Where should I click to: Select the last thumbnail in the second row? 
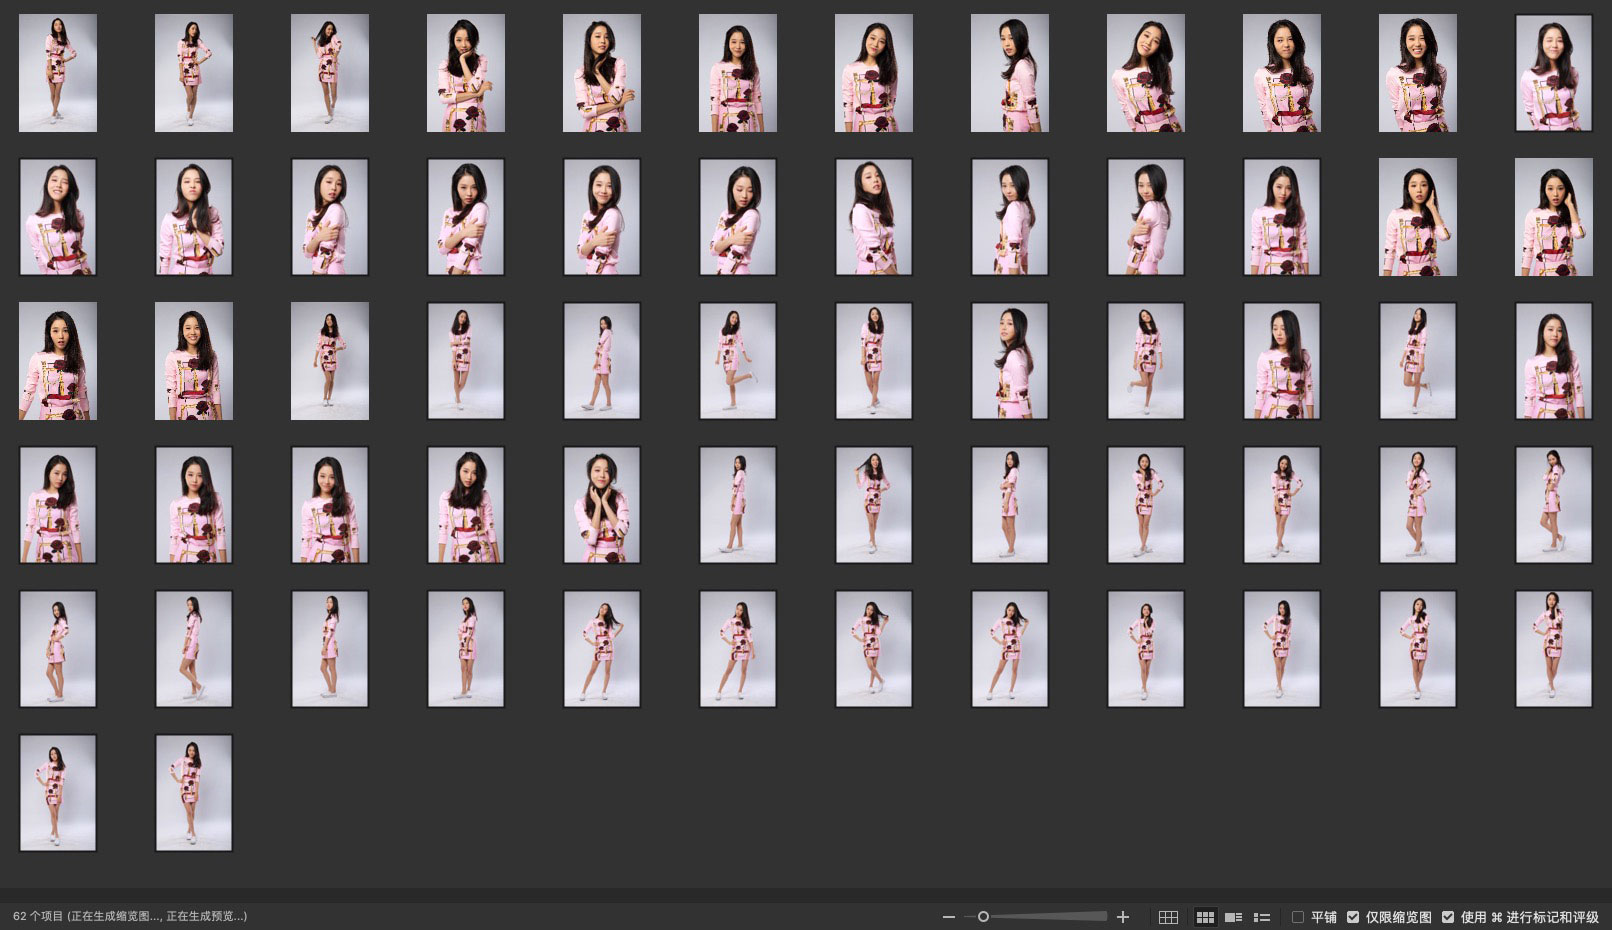(x=1553, y=217)
